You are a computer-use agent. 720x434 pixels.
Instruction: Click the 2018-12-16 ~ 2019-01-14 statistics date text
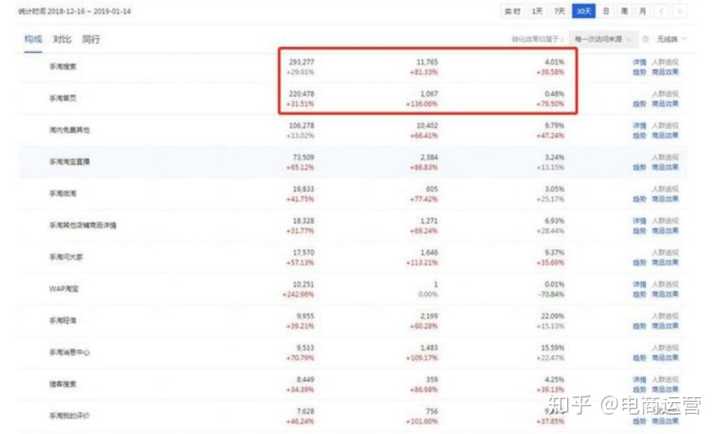tap(74, 11)
